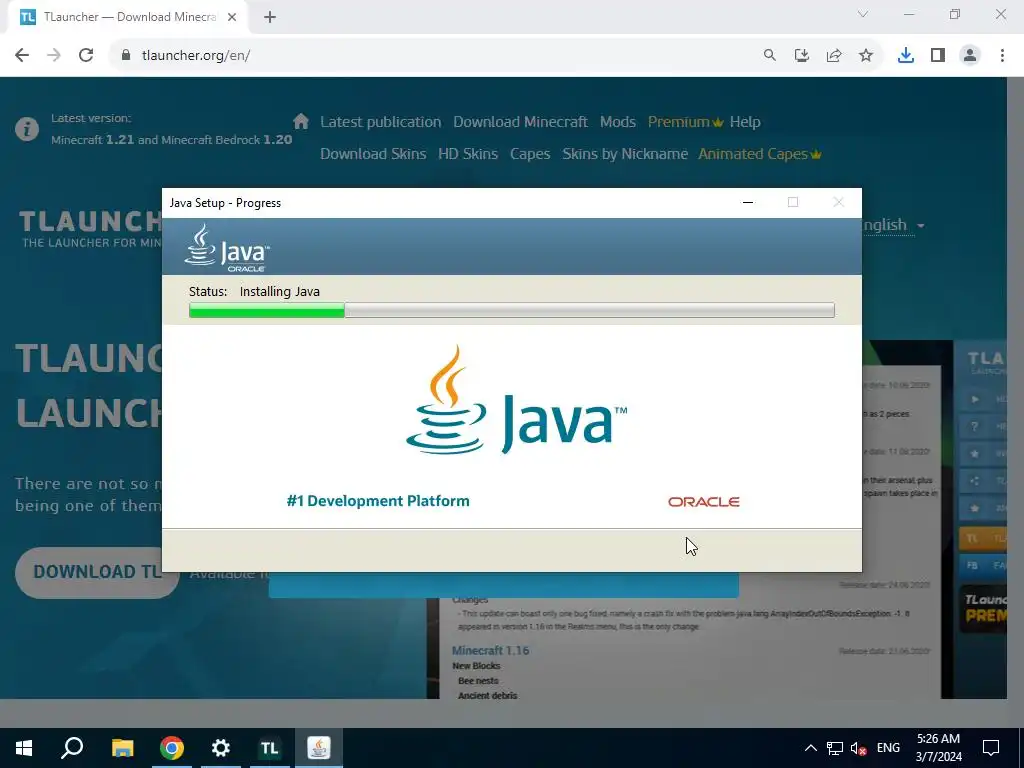Click the red ORACLE logo in installer
Image resolution: width=1024 pixels, height=768 pixels.
[703, 502]
